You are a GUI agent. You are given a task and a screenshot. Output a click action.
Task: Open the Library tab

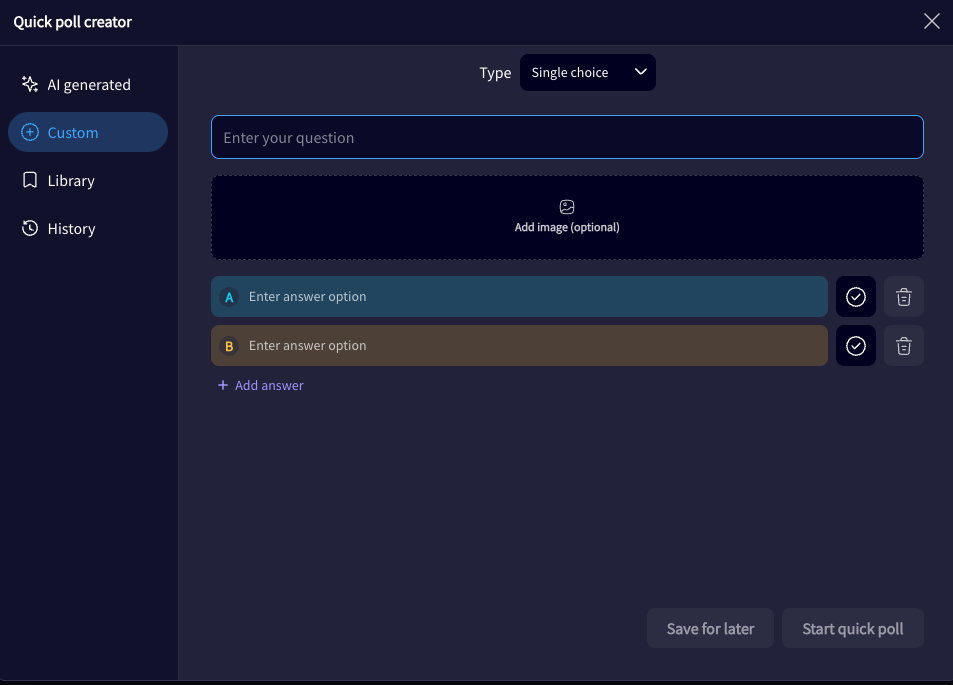71,181
